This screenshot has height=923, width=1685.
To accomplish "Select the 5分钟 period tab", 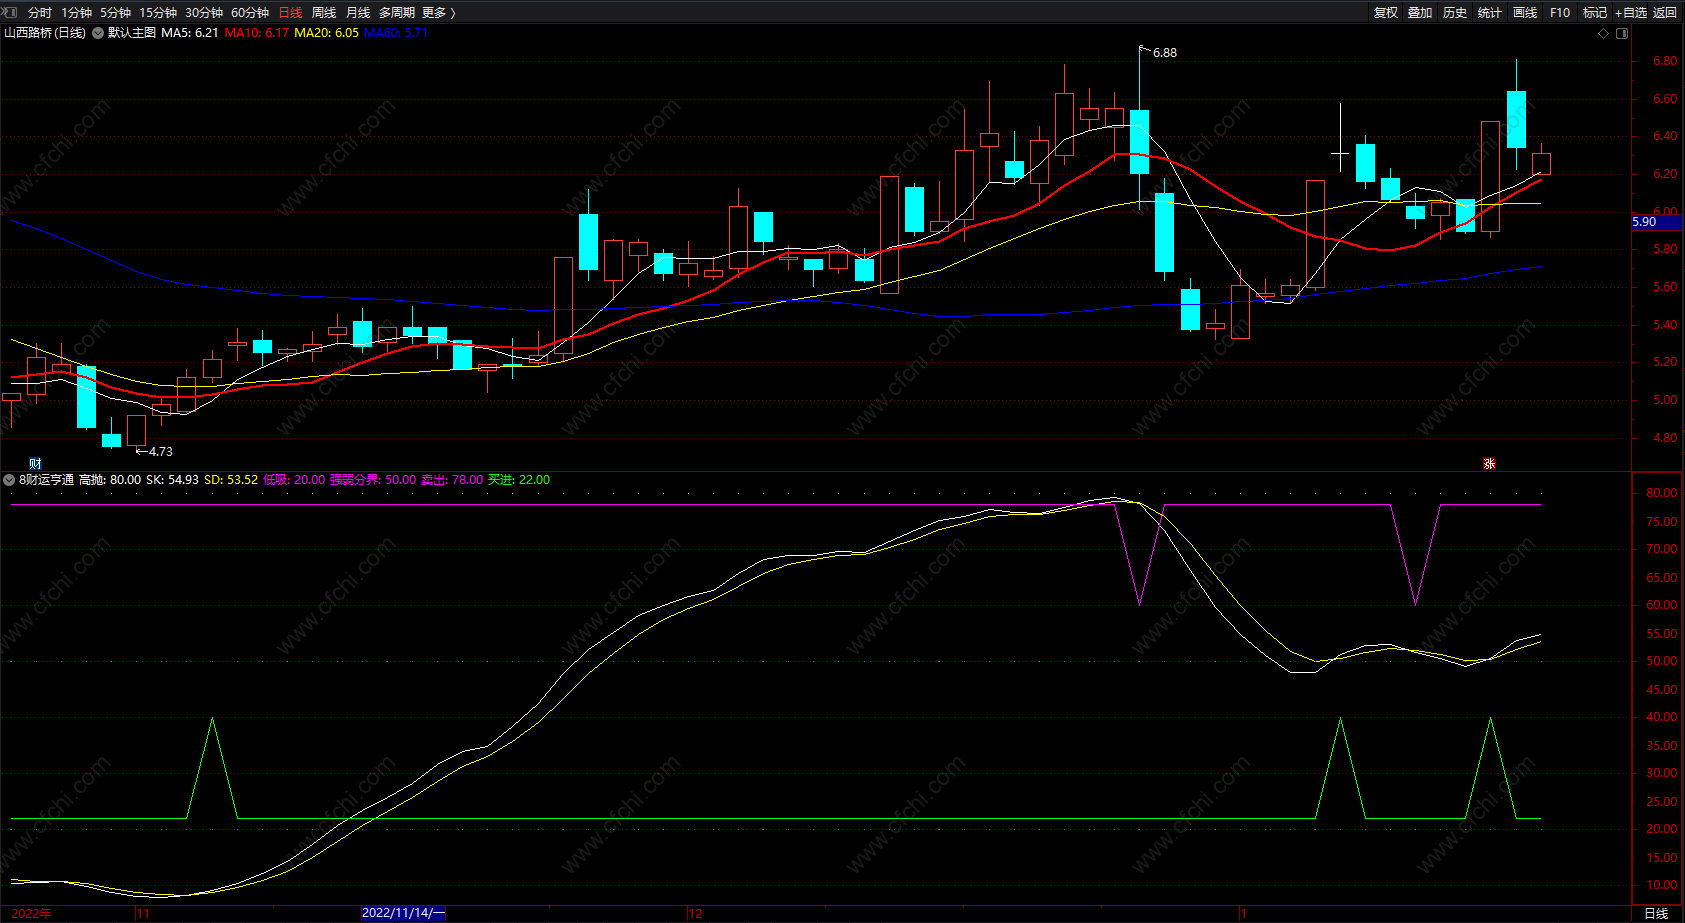I will click(x=115, y=13).
